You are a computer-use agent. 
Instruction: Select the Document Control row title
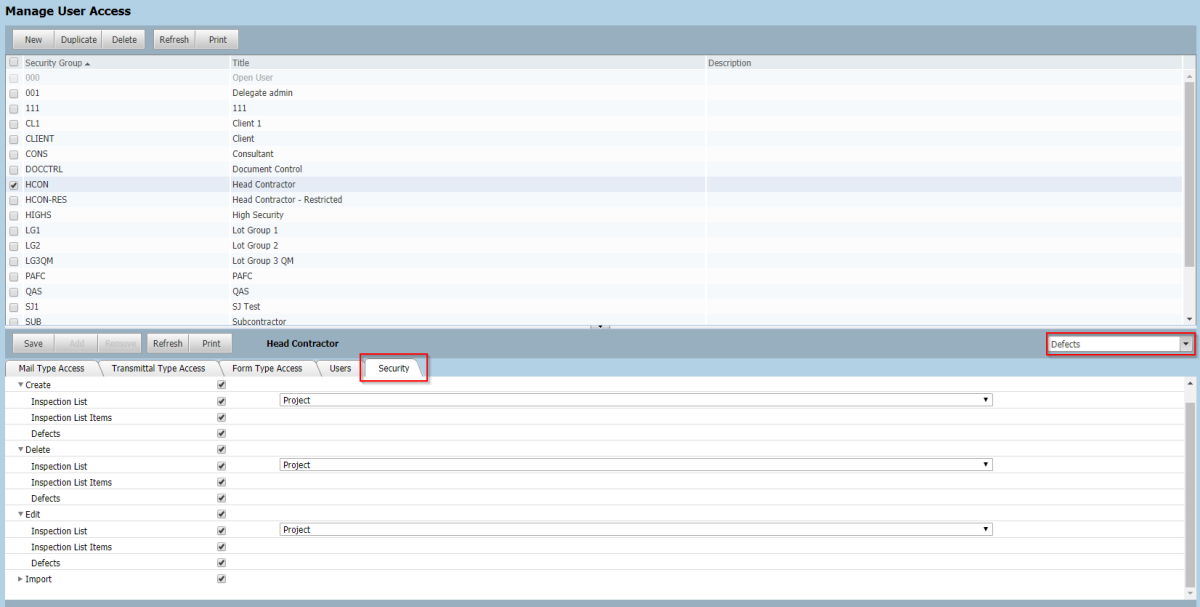267,169
